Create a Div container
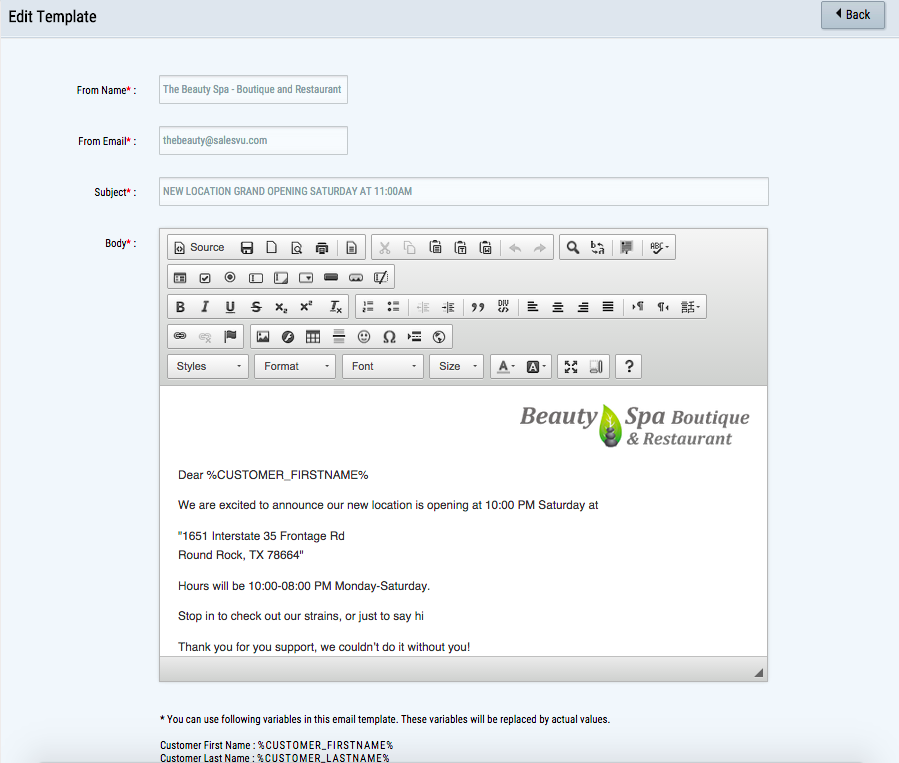 [503, 307]
